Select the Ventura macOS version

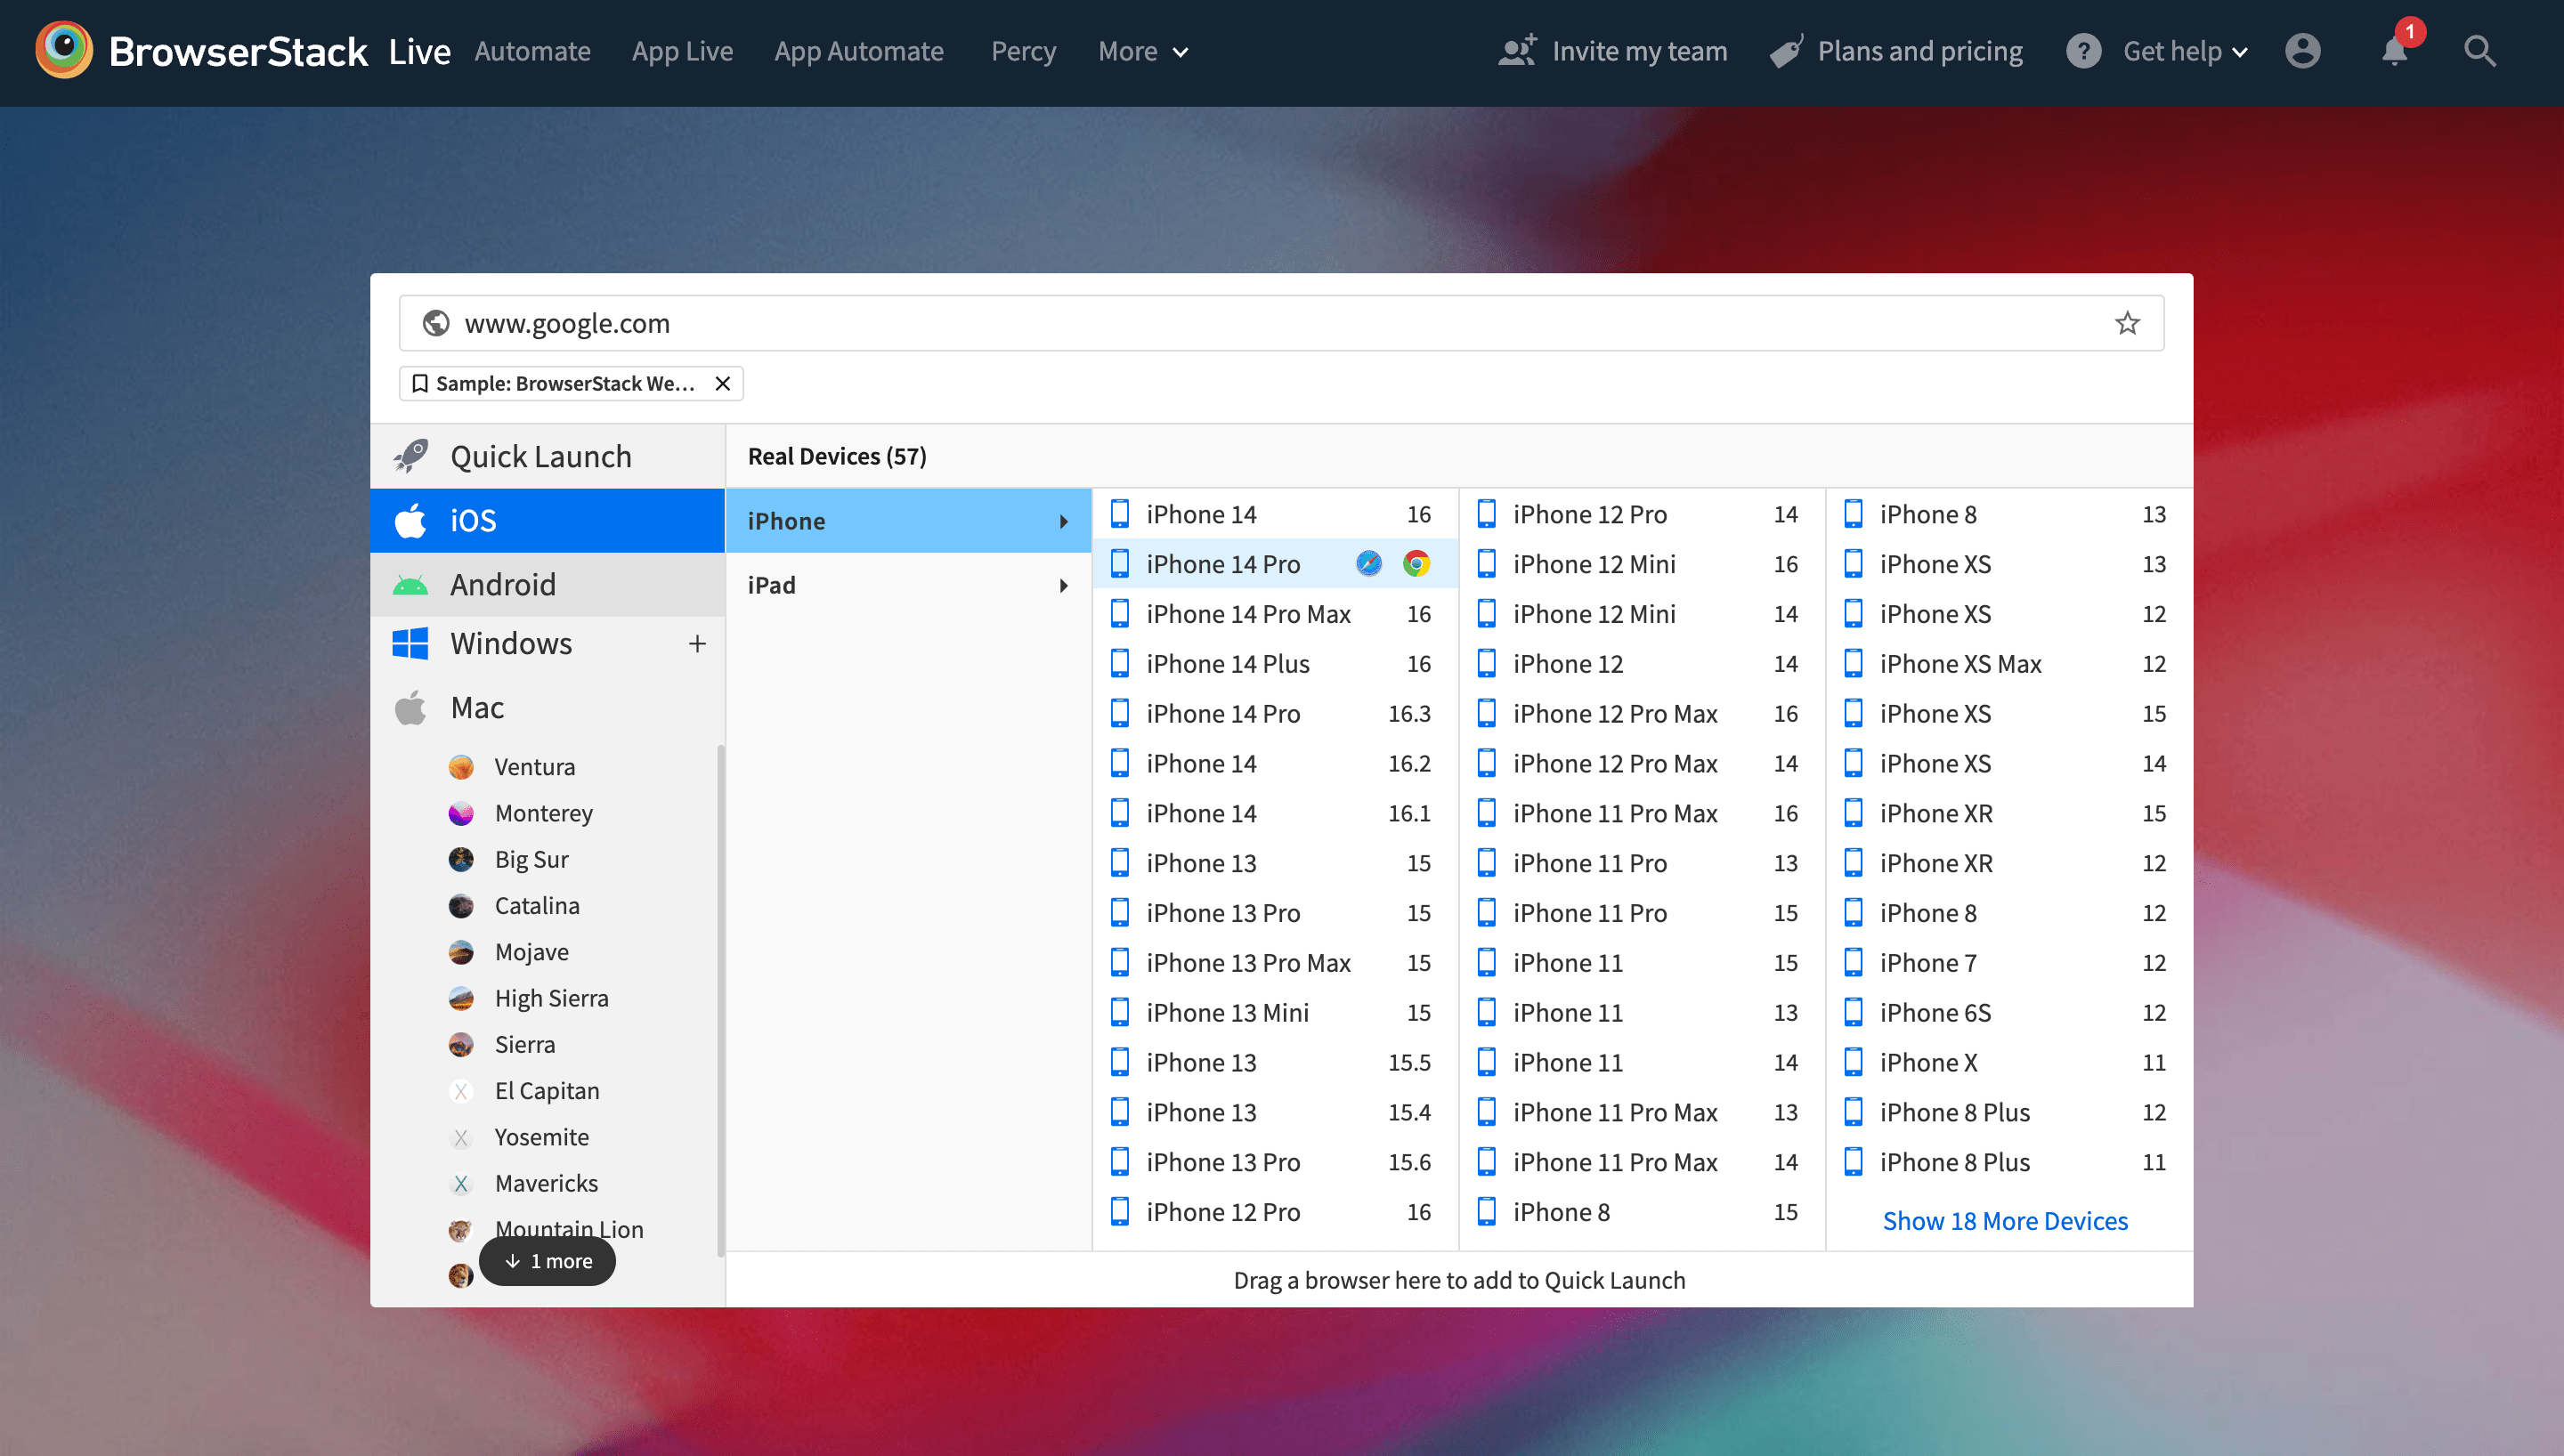click(534, 766)
